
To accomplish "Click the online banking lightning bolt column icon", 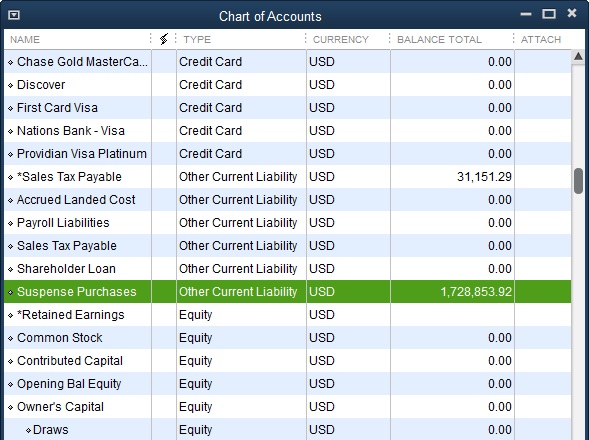I will tap(164, 39).
